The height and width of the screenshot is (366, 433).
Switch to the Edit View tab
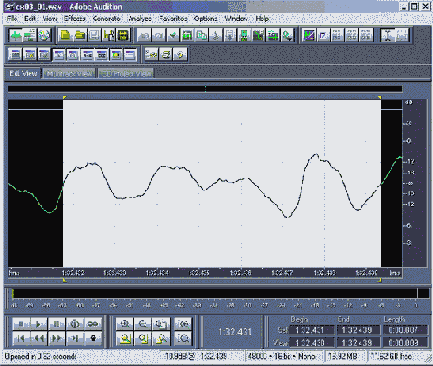pos(23,73)
